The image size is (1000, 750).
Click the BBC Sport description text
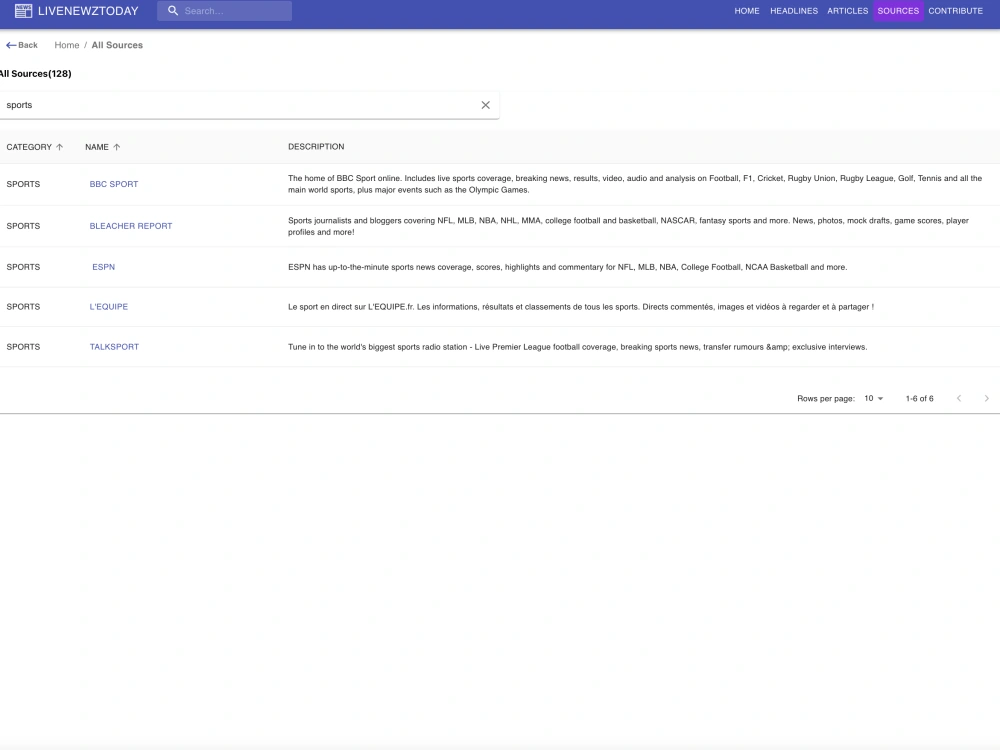coord(635,184)
